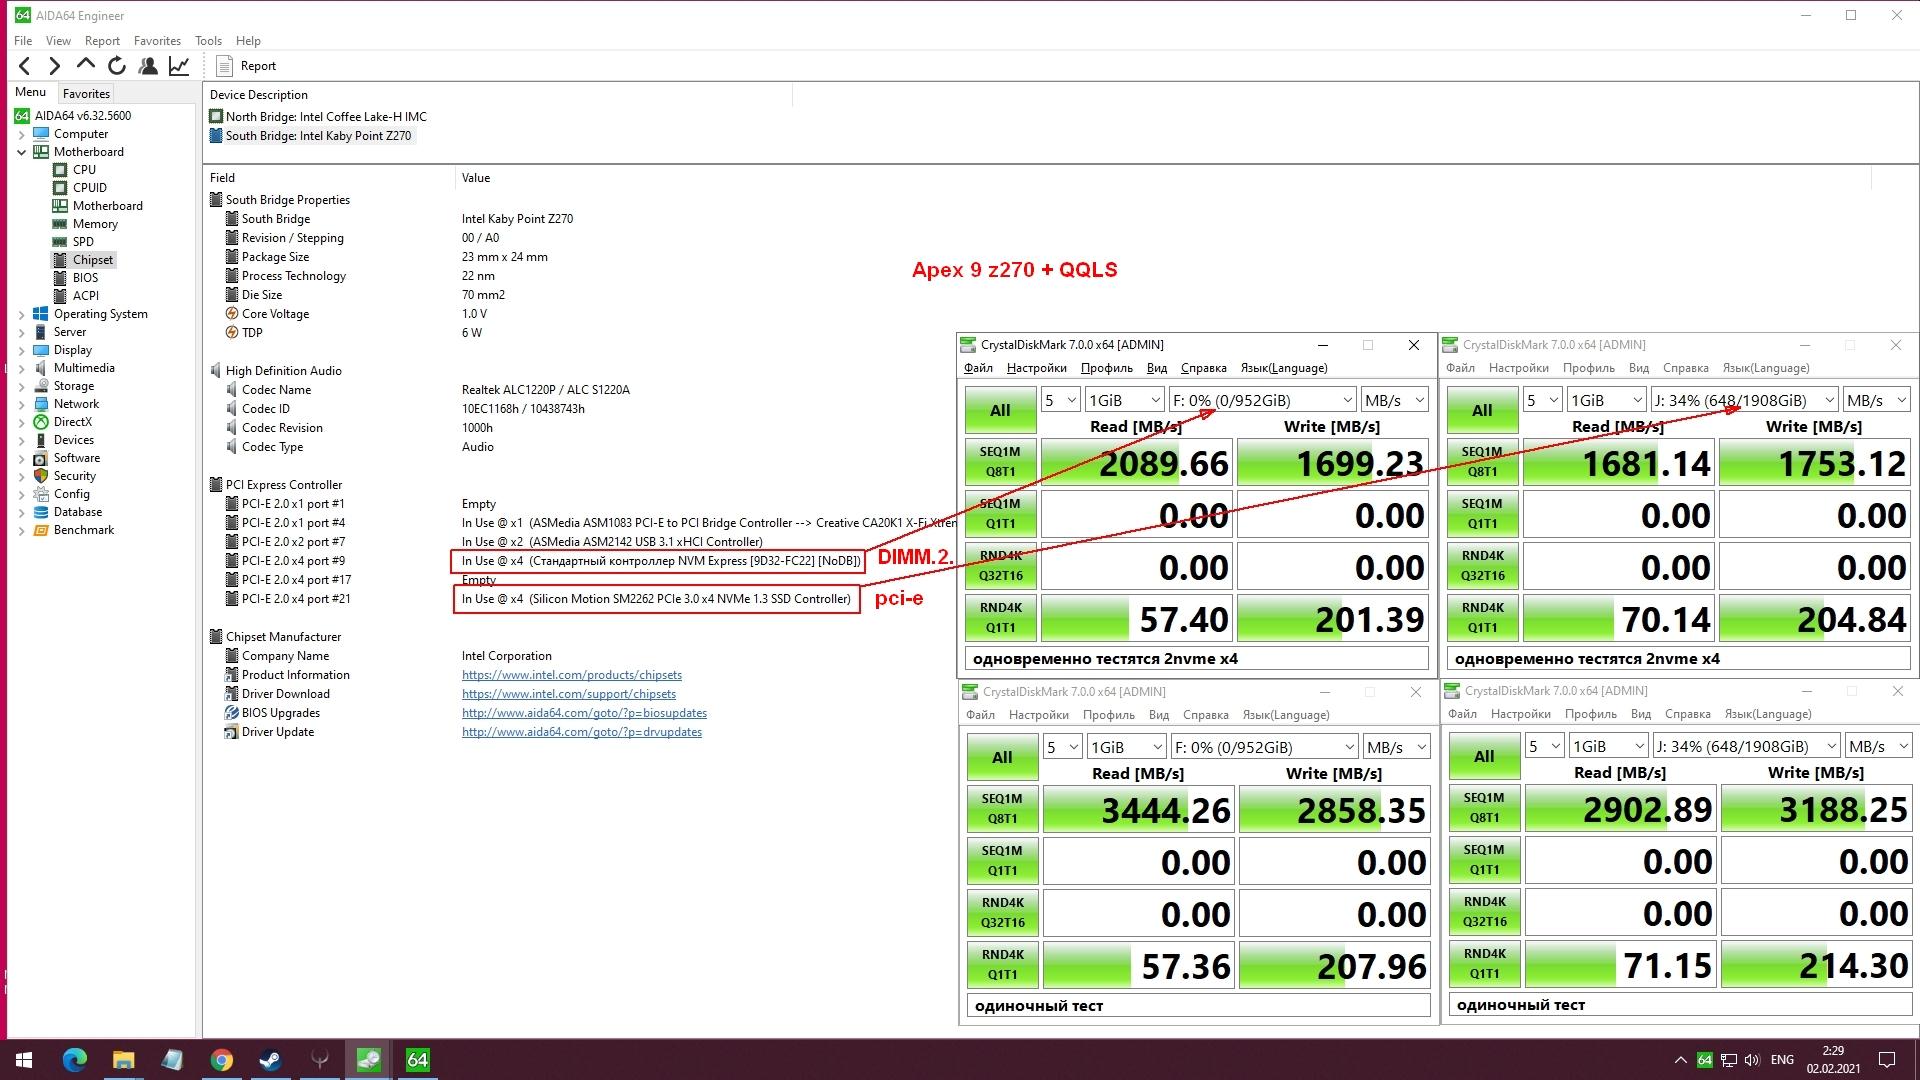Open the Intel chipsets product link
The width and height of the screenshot is (1920, 1080).
[x=571, y=675]
